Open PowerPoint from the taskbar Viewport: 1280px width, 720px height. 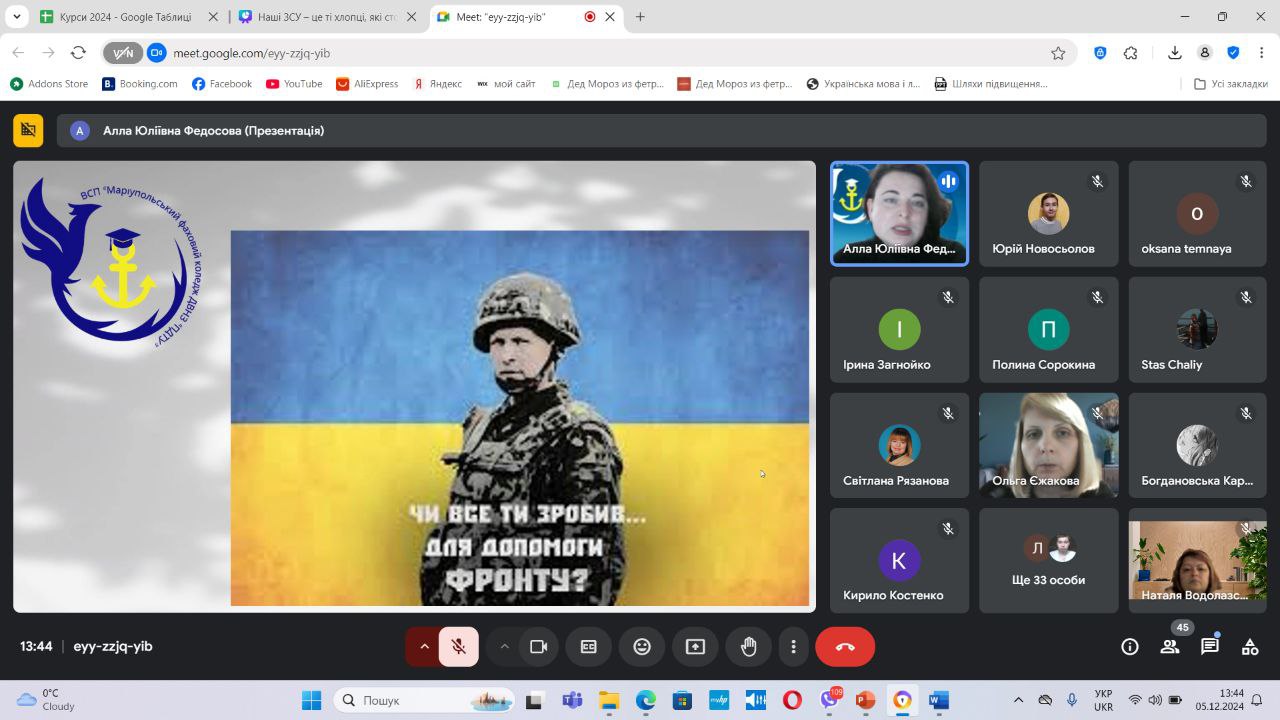click(x=866, y=700)
